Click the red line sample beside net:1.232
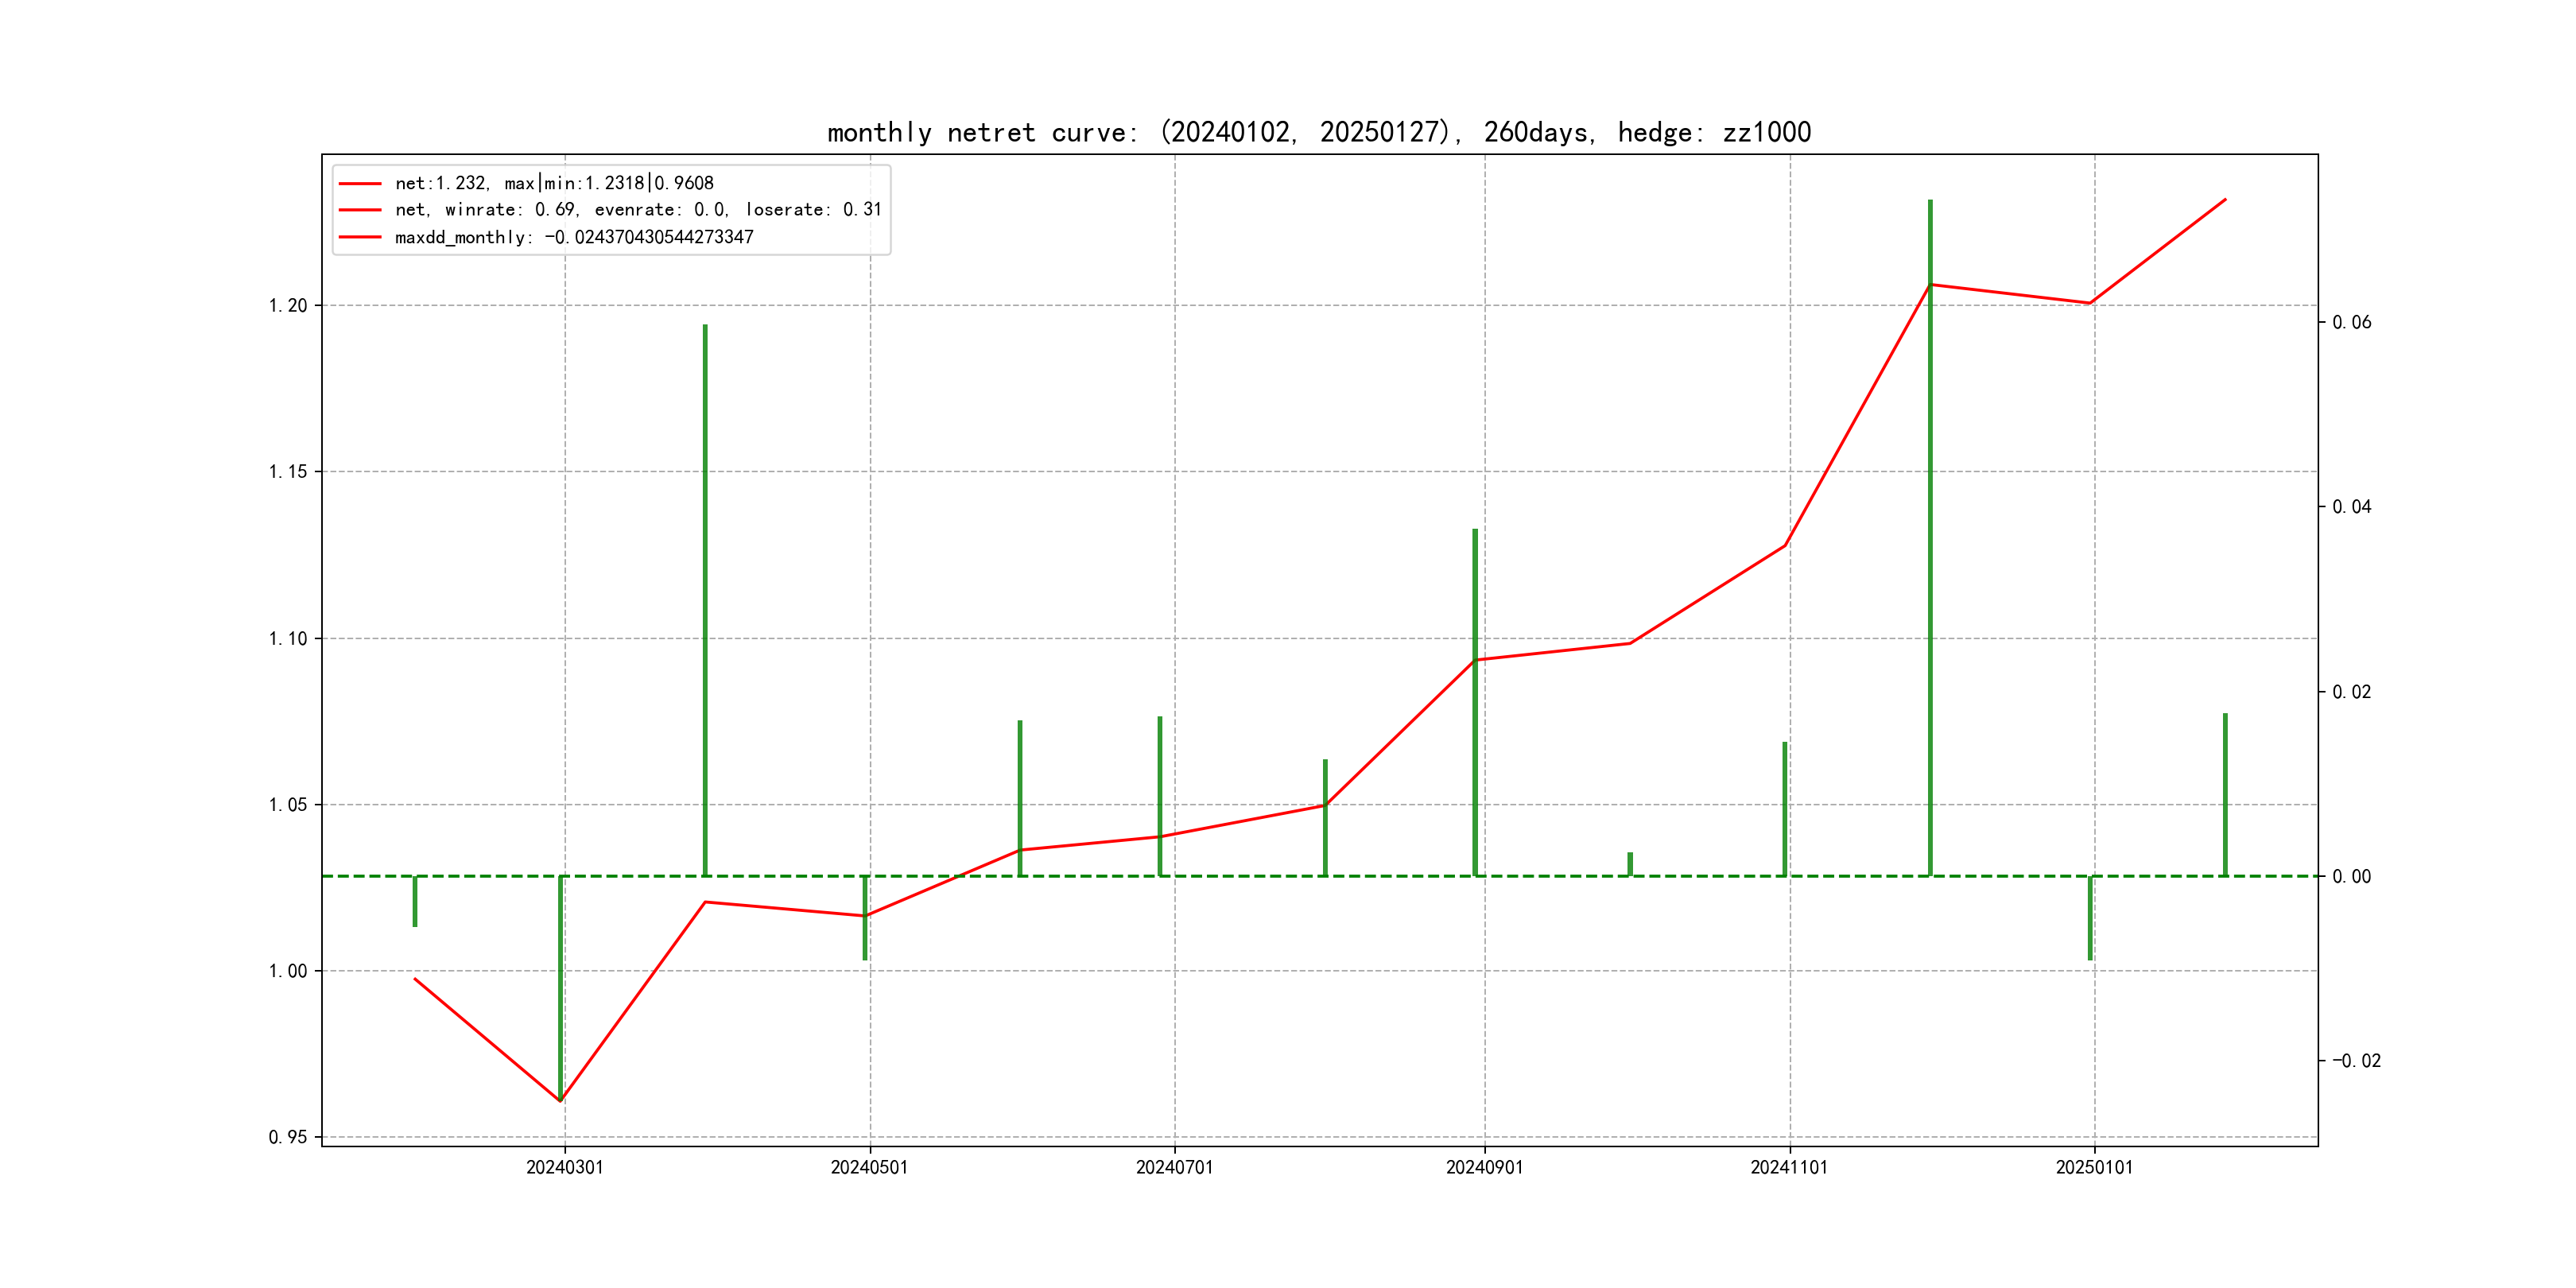 coord(360,184)
